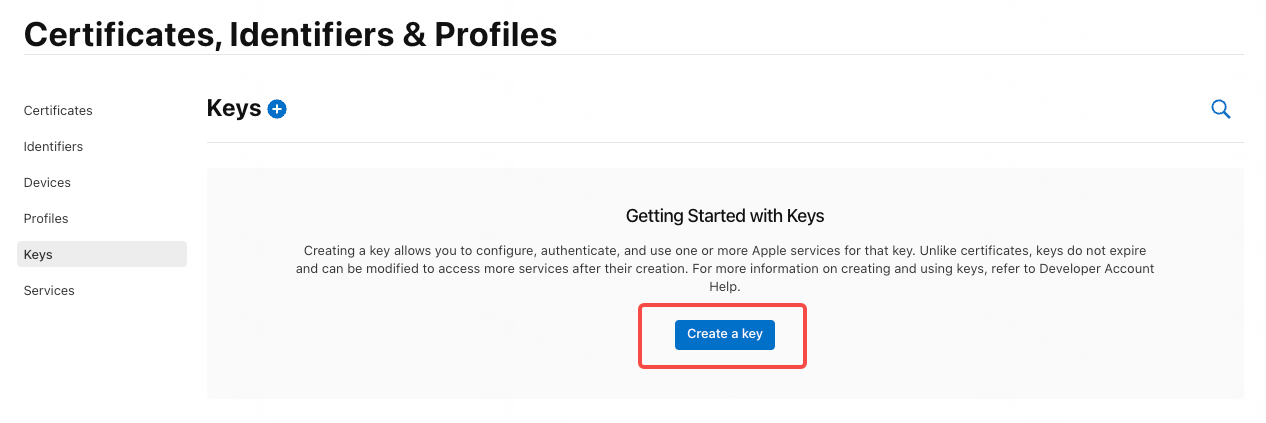Open the Certificates section in sidebar
Image resolution: width=1266 pixels, height=423 pixels.
[x=58, y=111]
